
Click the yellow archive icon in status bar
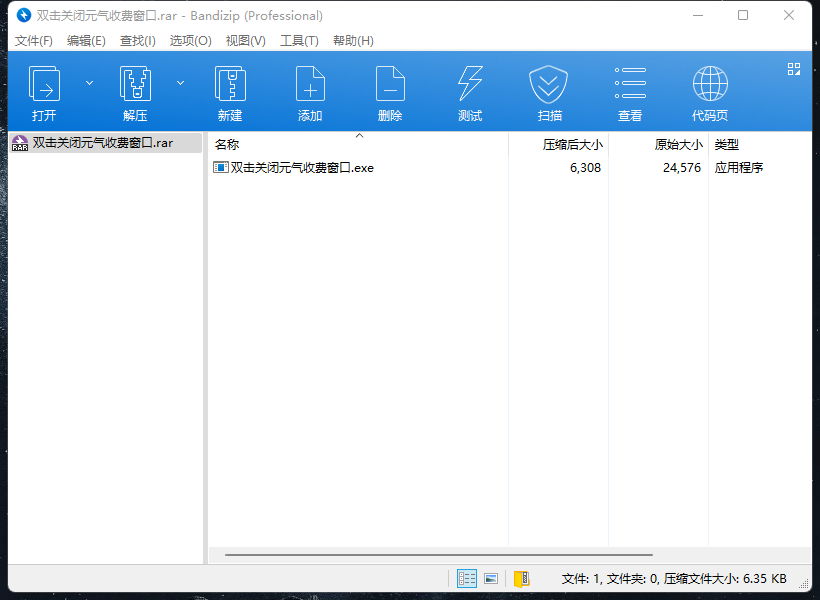[x=520, y=578]
